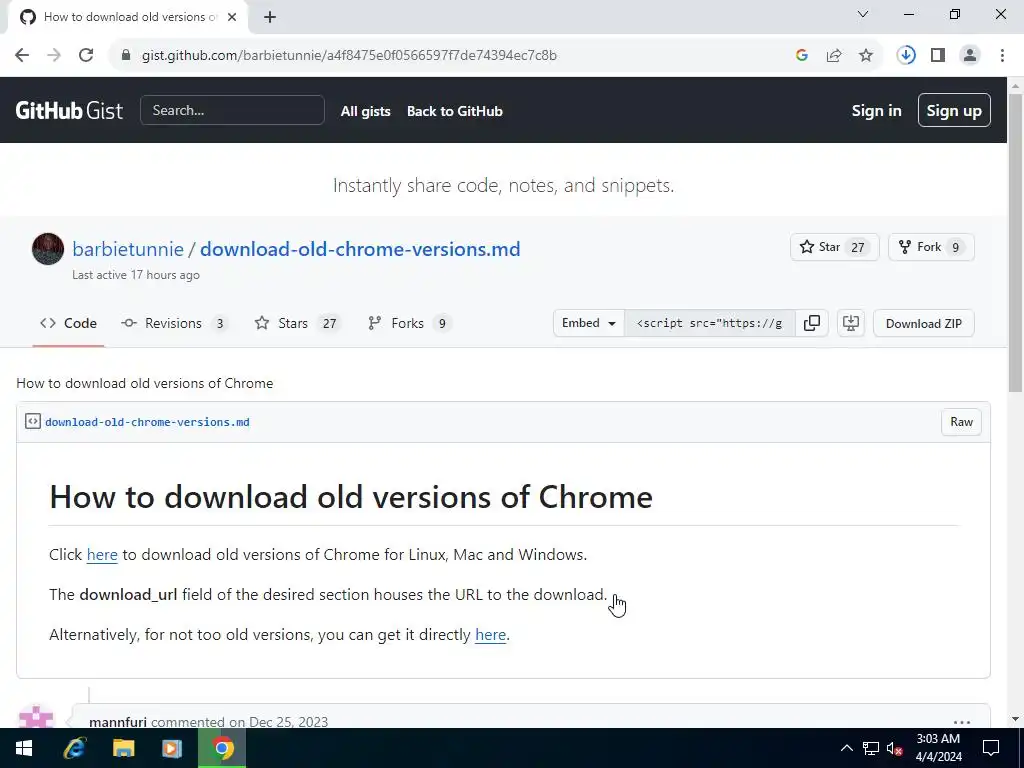This screenshot has width=1024, height=768.
Task: Switch to the Revisions tab
Action: pyautogui.click(x=174, y=323)
